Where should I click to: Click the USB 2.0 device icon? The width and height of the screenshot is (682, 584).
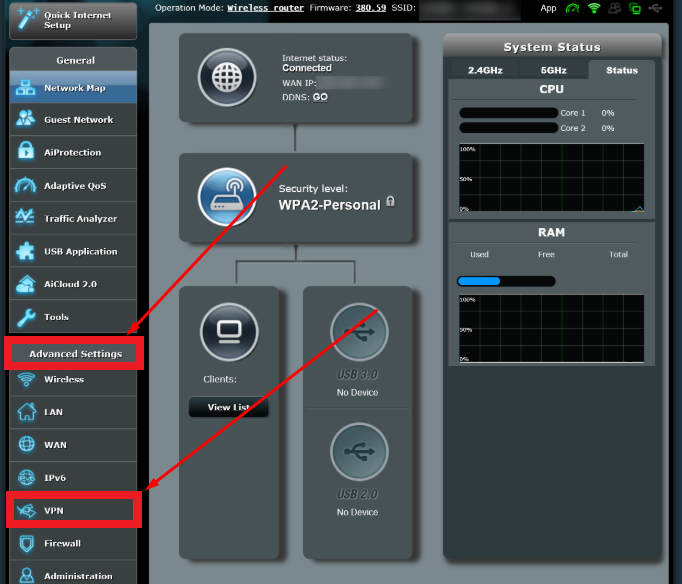click(x=357, y=453)
